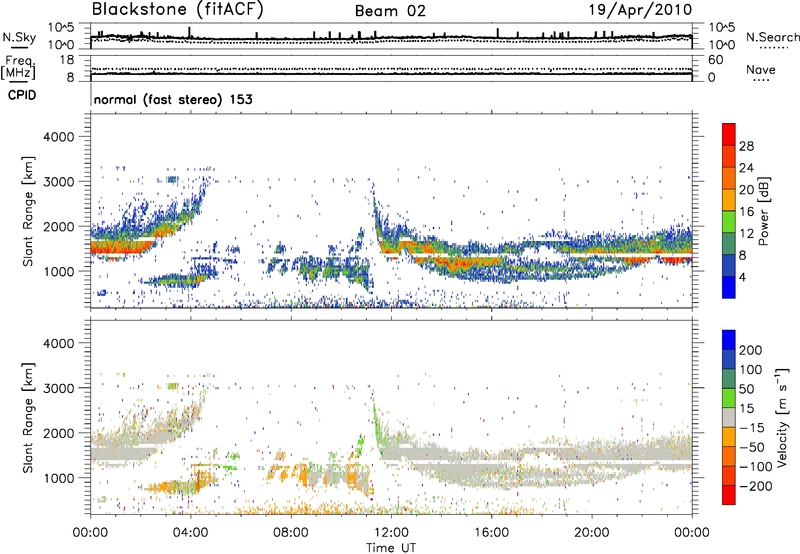The image size is (800, 554).
Task: Click the right '10^0' noise axis label
Action: click(x=721, y=44)
